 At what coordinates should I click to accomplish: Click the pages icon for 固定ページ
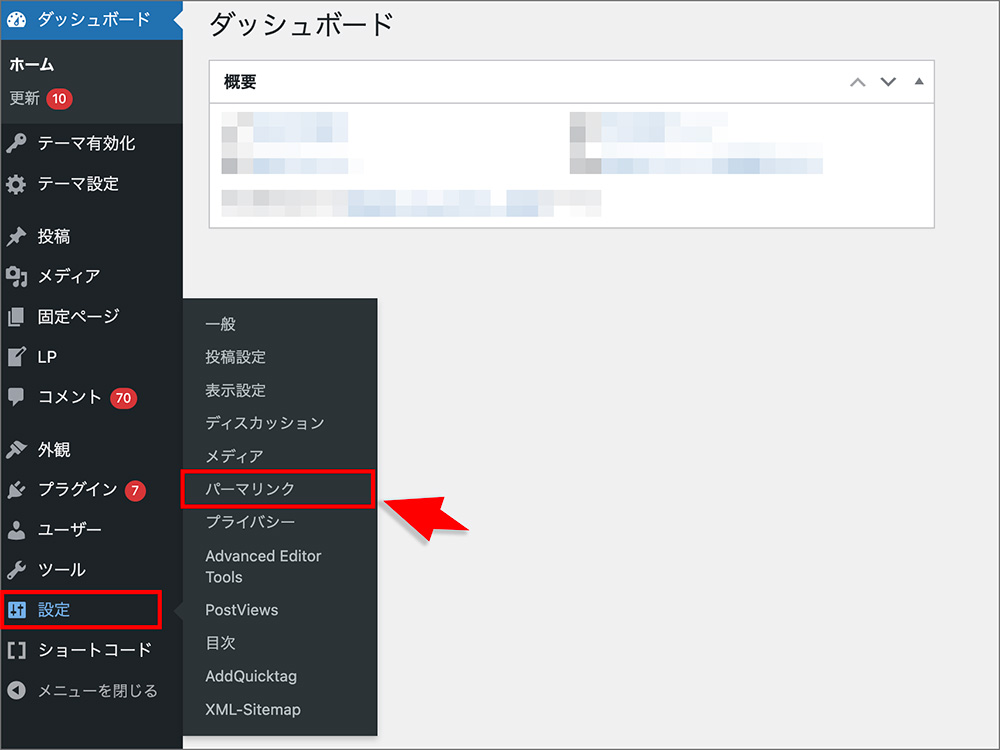17,316
